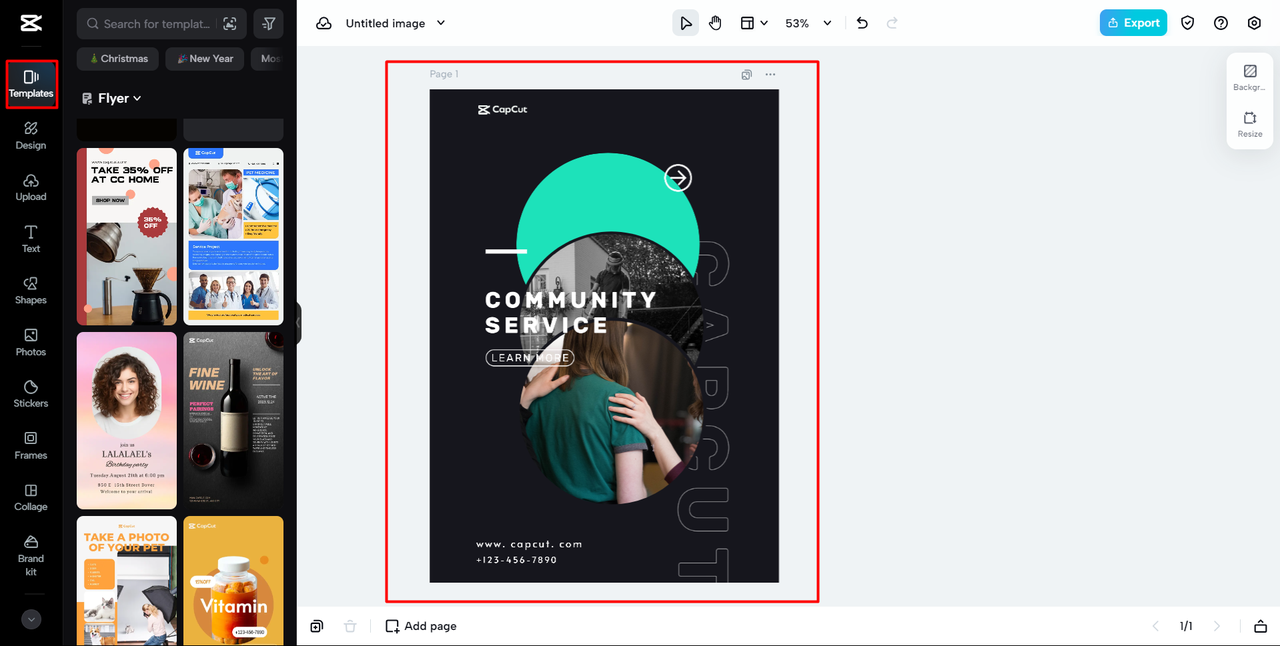Open the Background option panel
1280x646 pixels.
pos(1250,78)
